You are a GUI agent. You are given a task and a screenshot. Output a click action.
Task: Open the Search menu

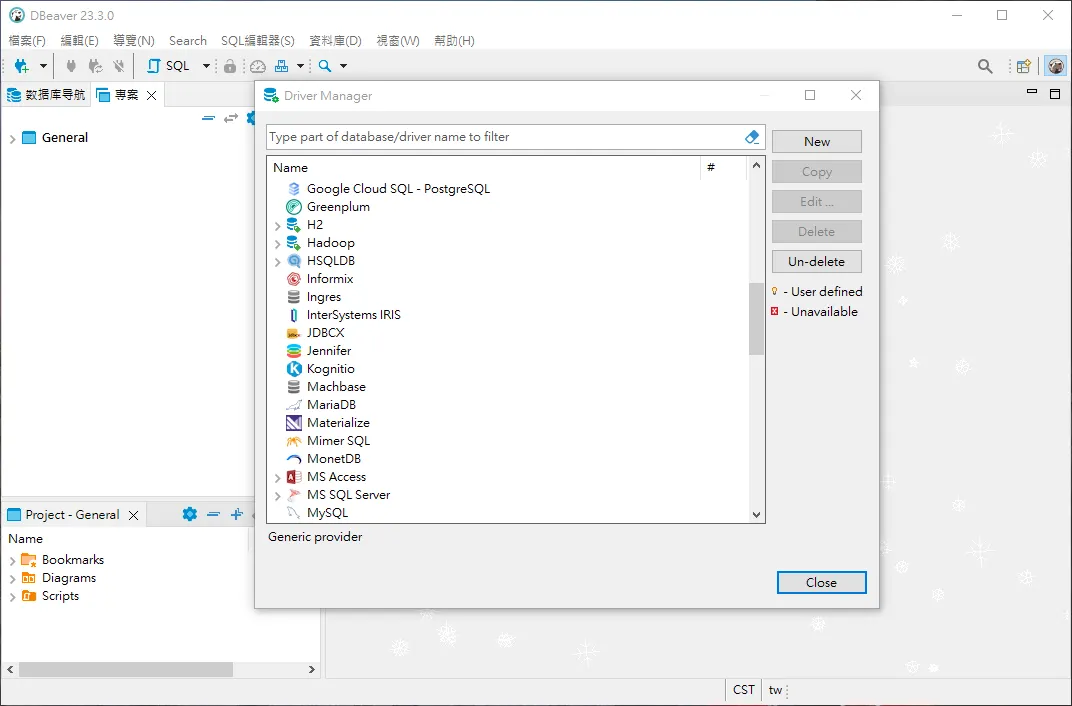(x=188, y=40)
